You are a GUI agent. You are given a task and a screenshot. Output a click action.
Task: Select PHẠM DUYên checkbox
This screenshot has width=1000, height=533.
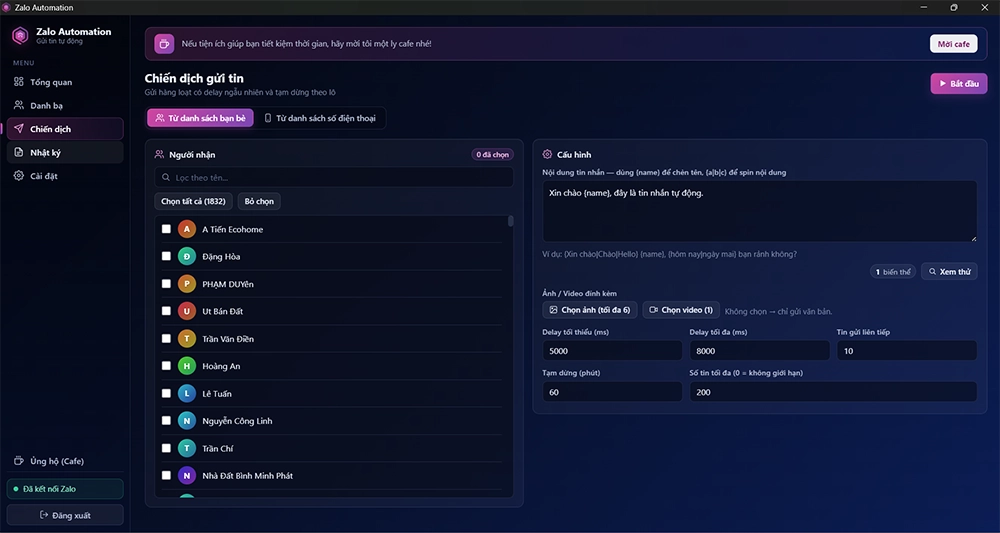(x=166, y=284)
